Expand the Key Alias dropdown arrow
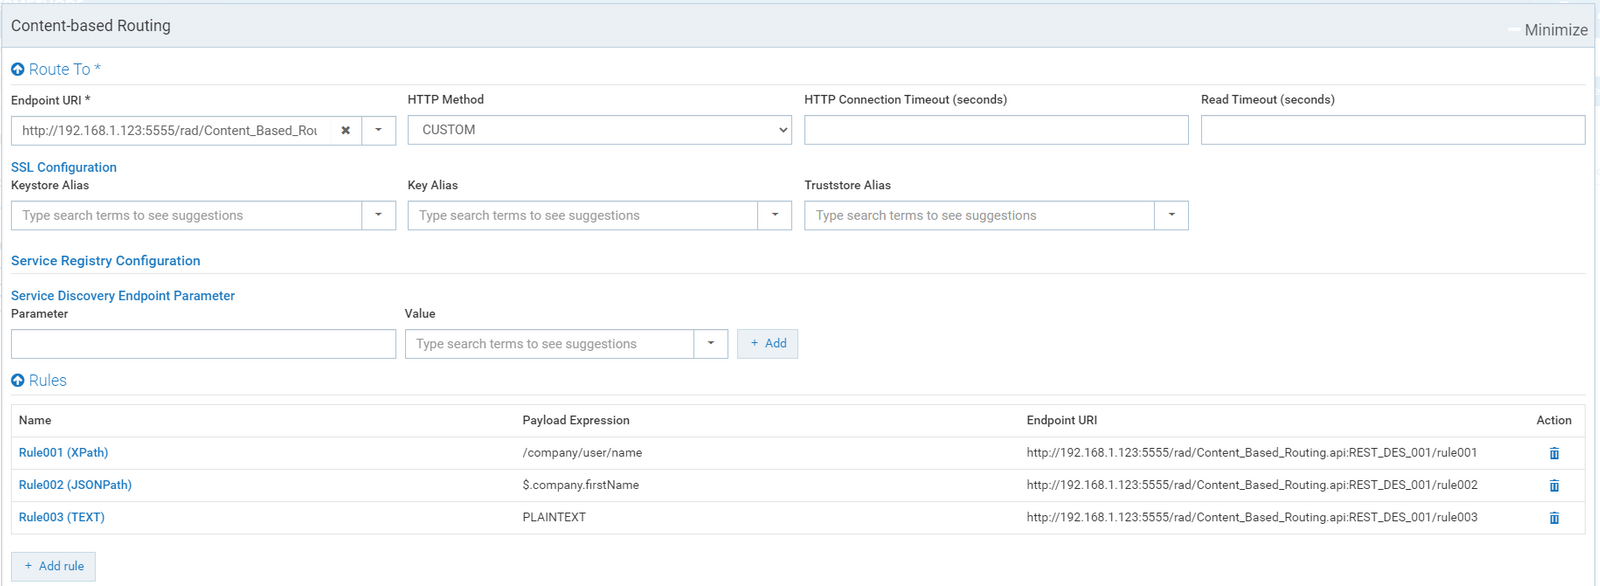 [x=774, y=215]
